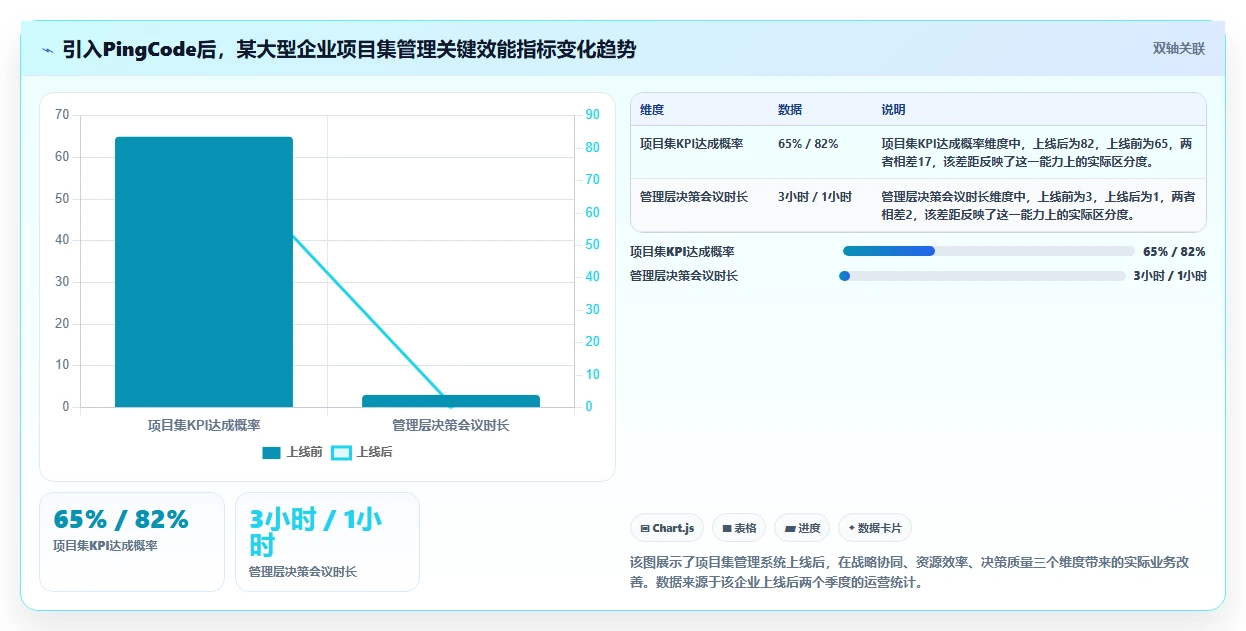The height and width of the screenshot is (631, 1246).
Task: Click the 维度 column header
Action: pyautogui.click(x=652, y=109)
